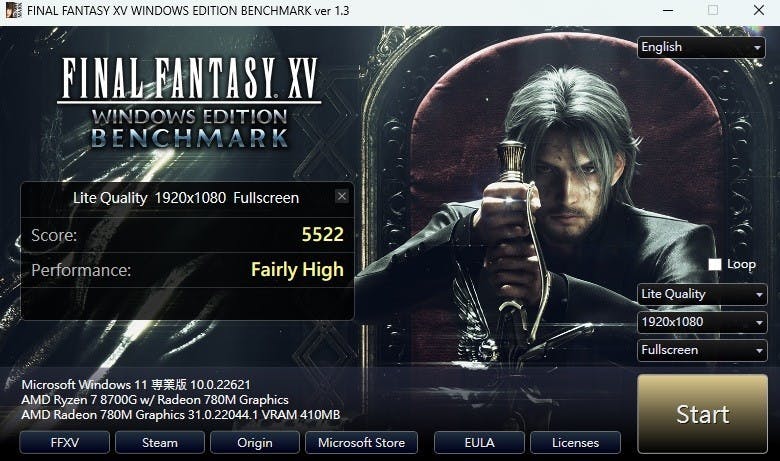Open the 1920x1080 resolution dropdown
This screenshot has height=461, width=780.
pyautogui.click(x=701, y=322)
